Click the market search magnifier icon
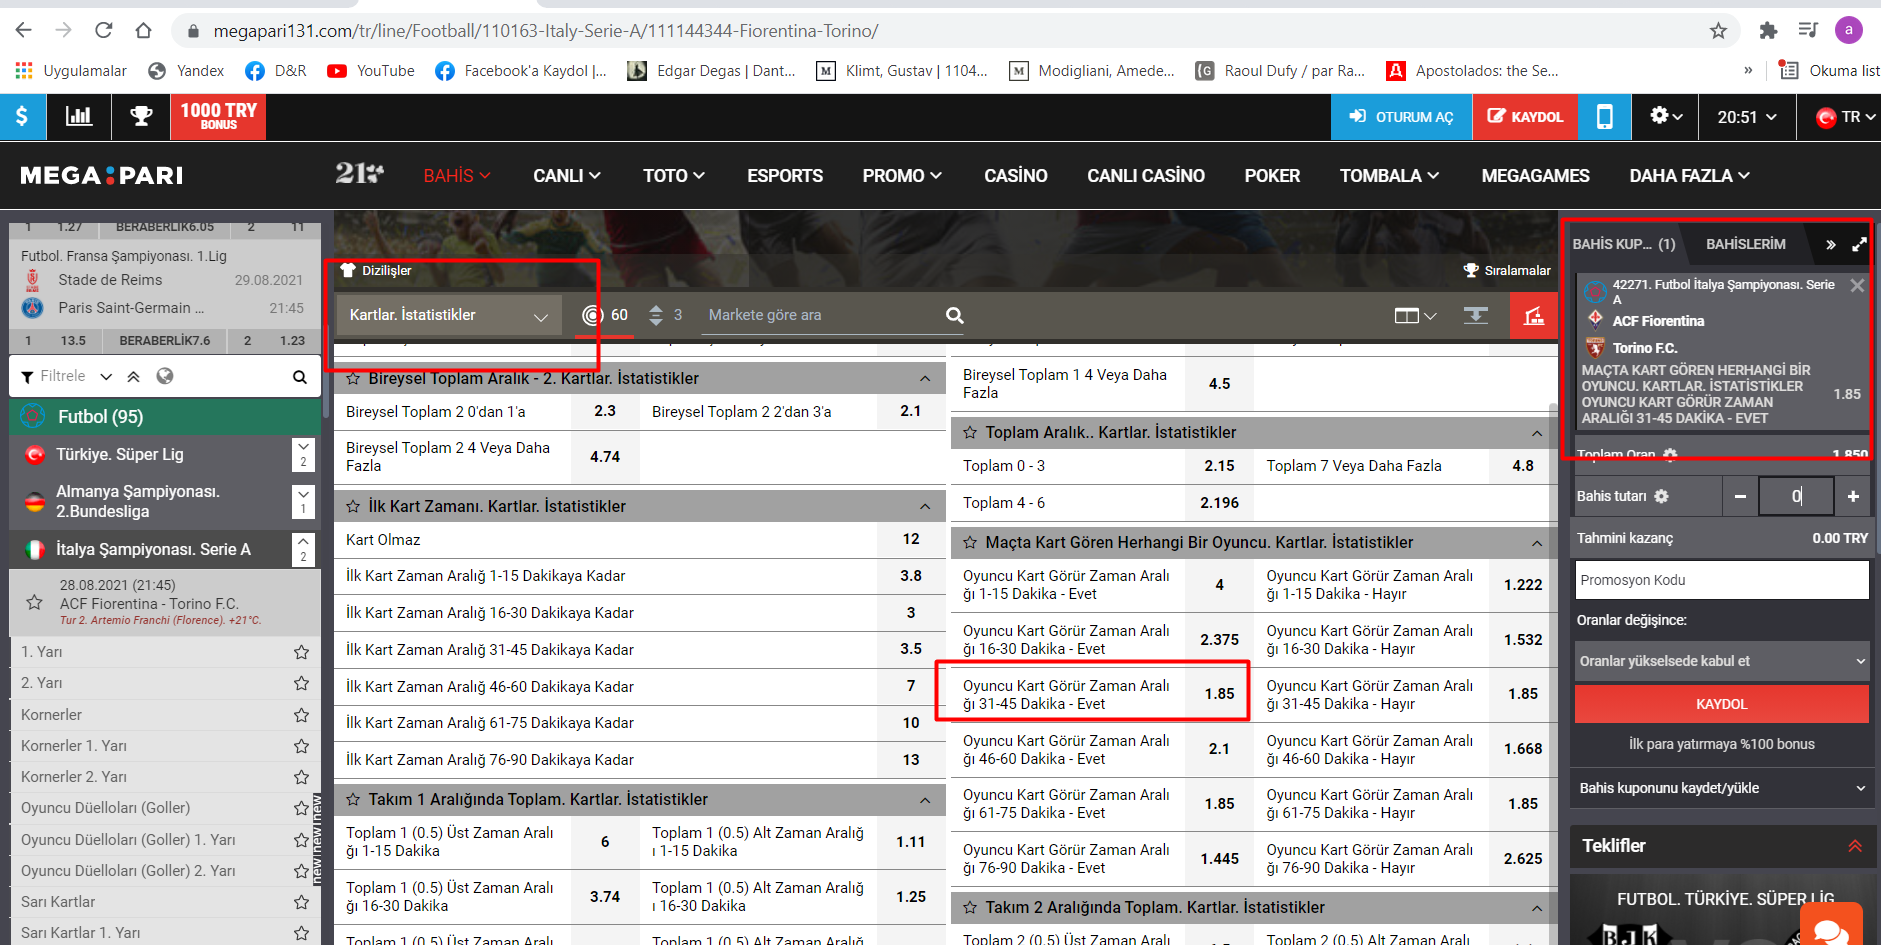This screenshot has height=945, width=1881. point(954,315)
